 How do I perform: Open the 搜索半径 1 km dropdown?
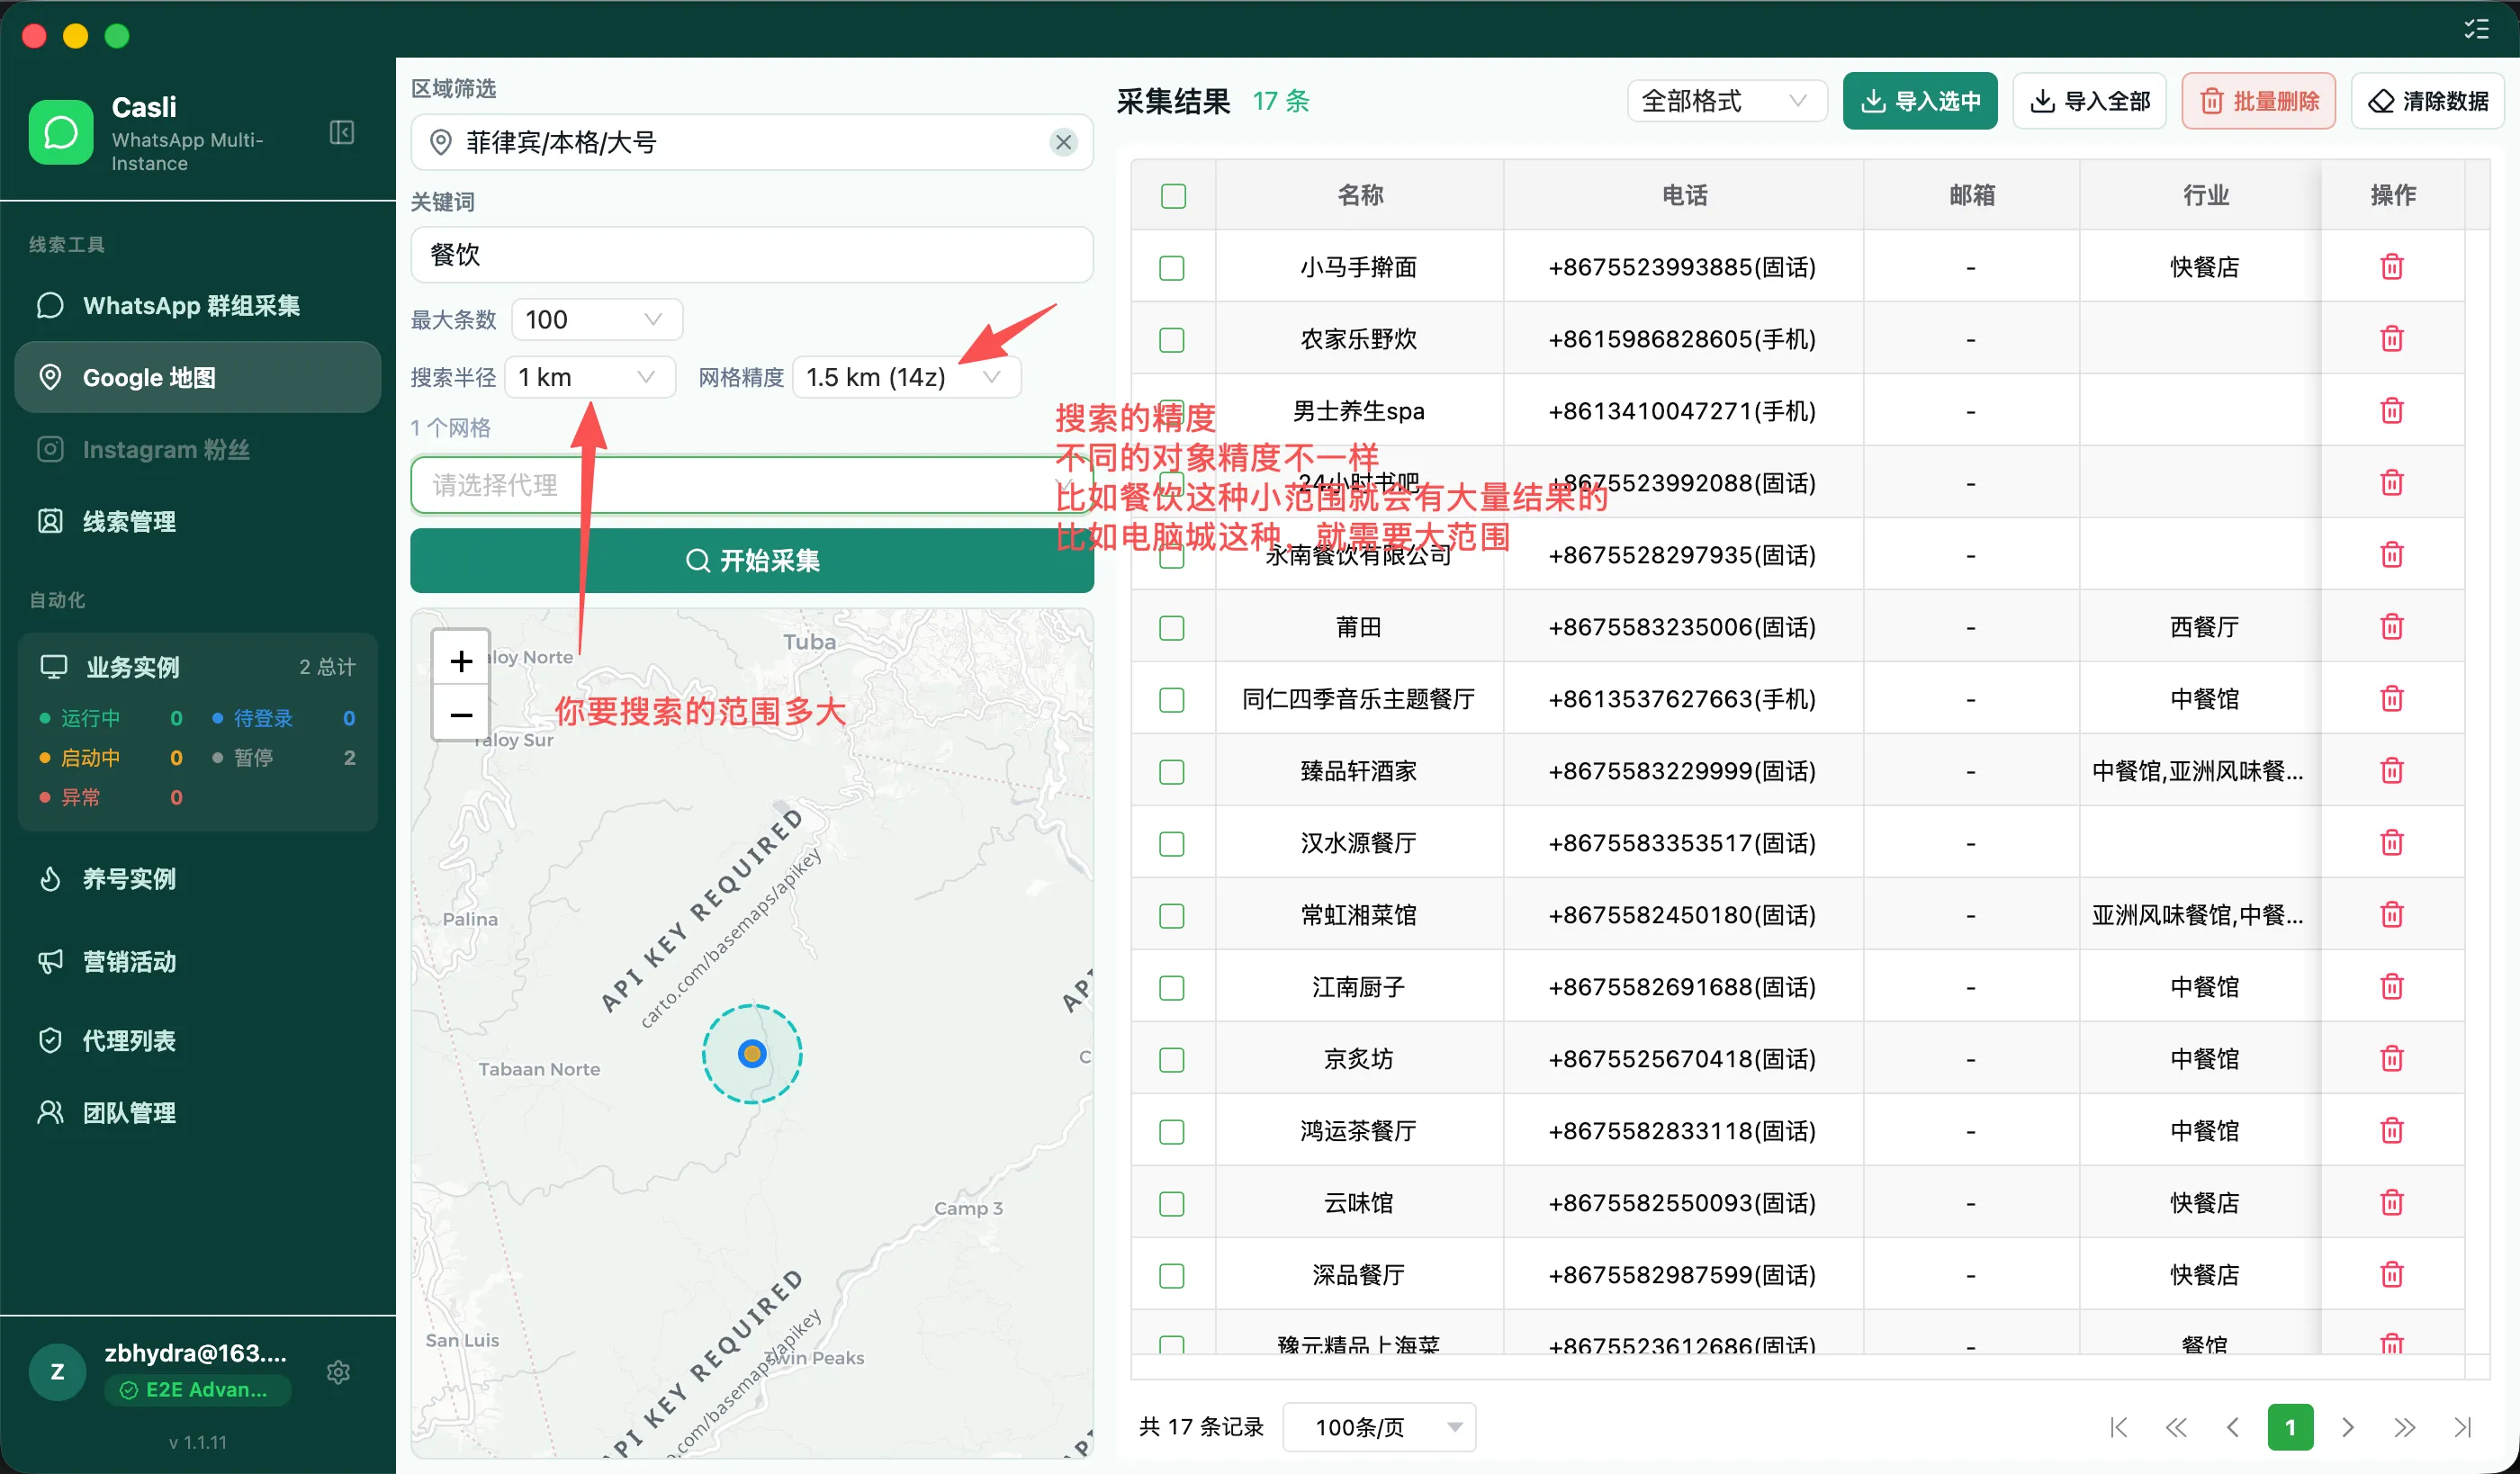589,377
